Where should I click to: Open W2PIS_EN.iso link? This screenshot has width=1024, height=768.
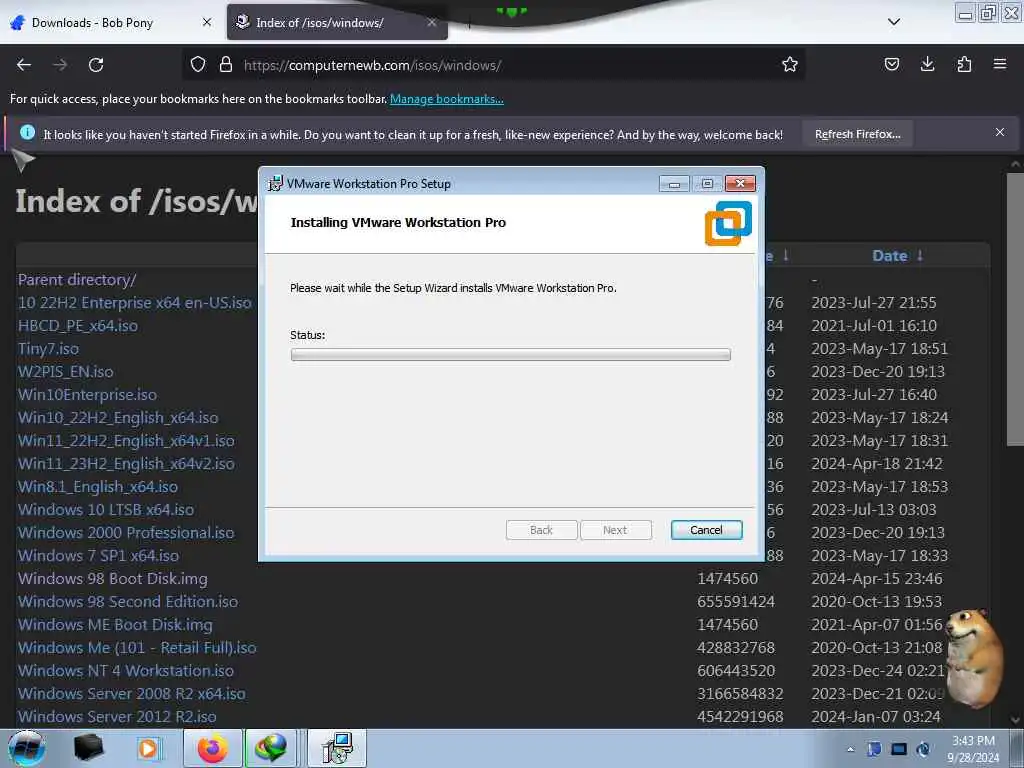tap(65, 372)
